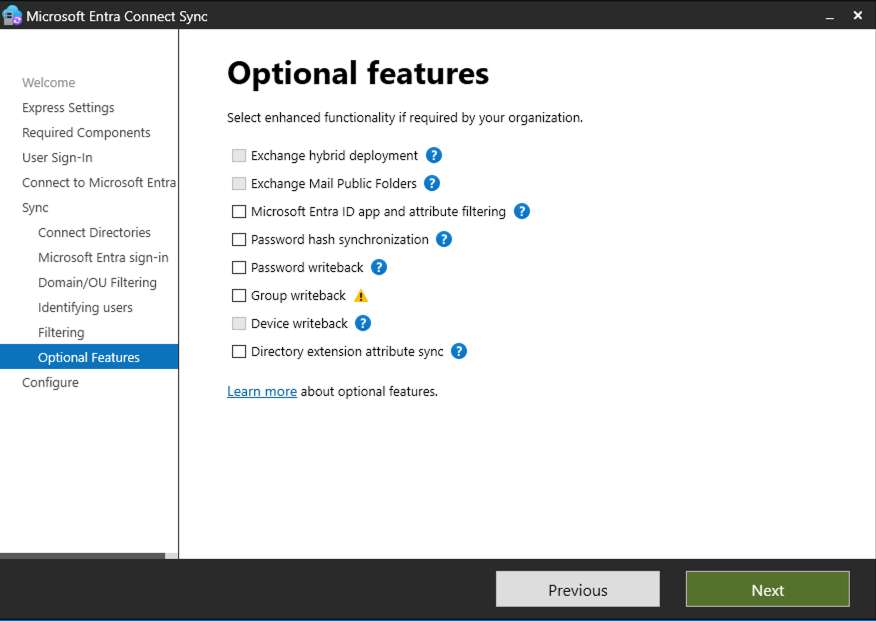Enable Password hash synchronization
This screenshot has height=621, width=876.
coord(237,239)
